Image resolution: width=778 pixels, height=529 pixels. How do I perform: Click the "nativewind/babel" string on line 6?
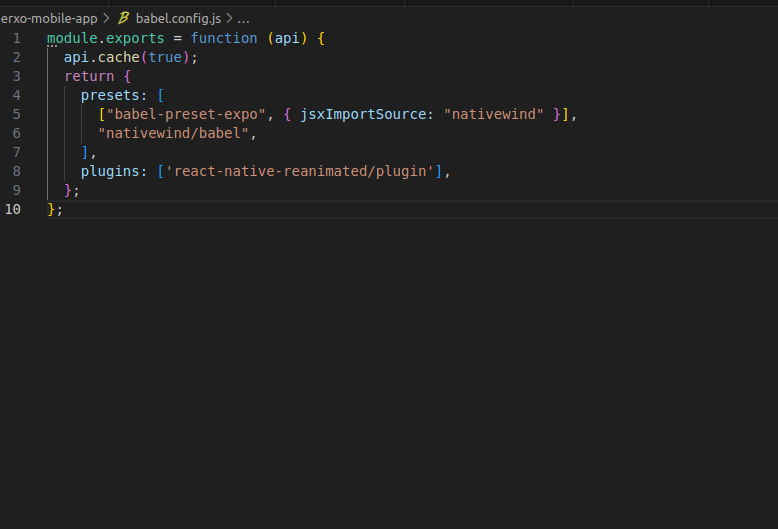173,133
